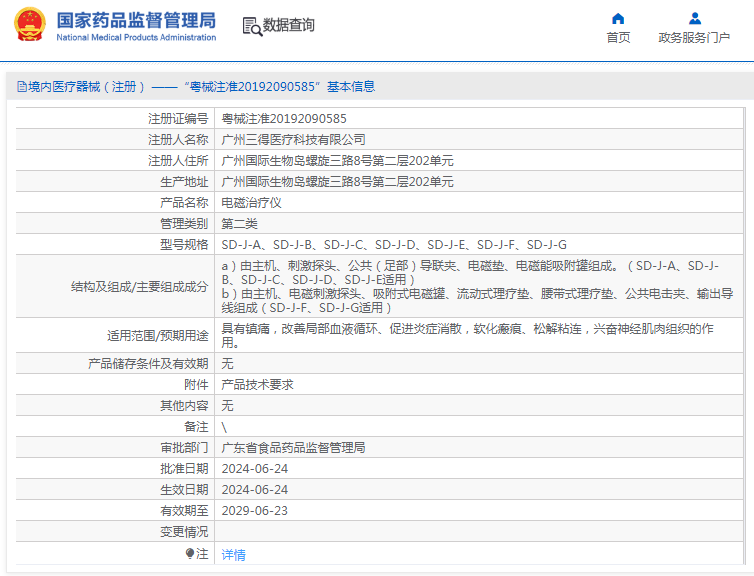
Task: Click the 国家药品监督管理局 site title
Action: pos(136,19)
